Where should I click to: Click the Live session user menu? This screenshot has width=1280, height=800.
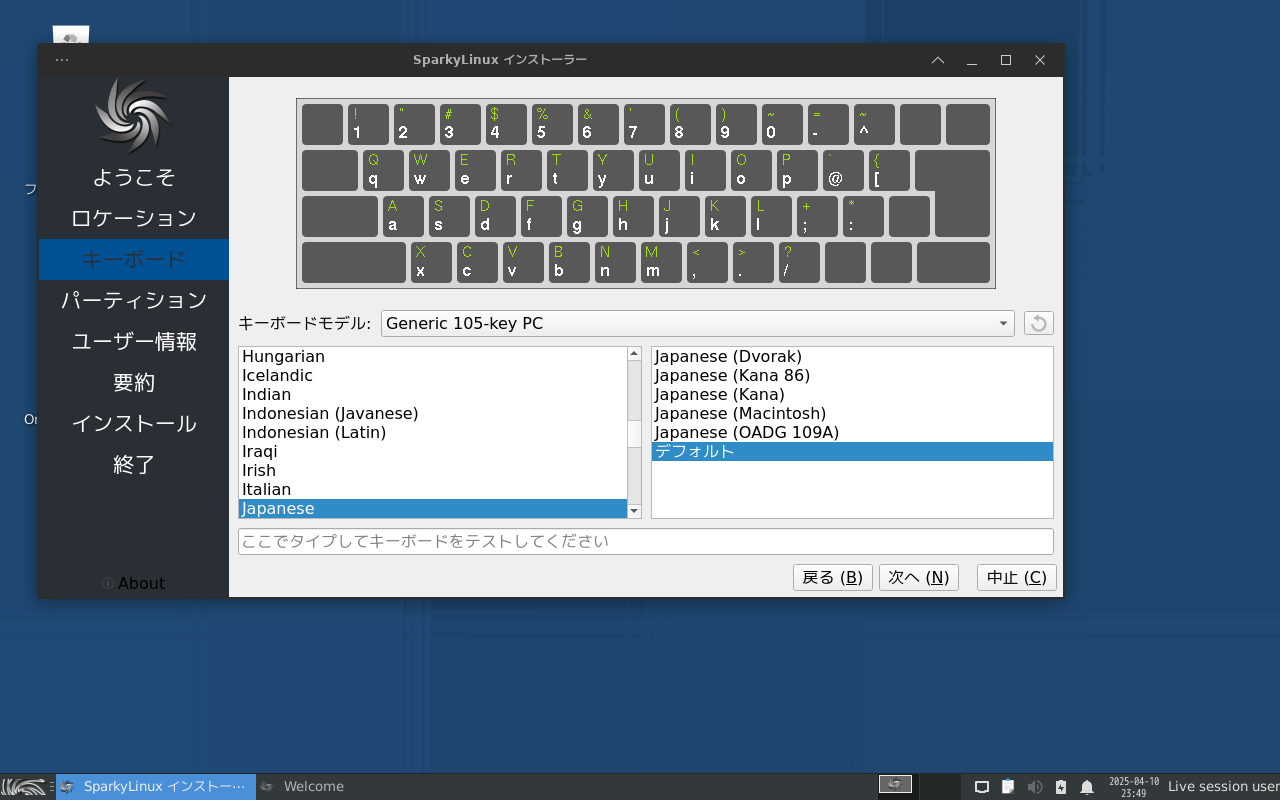coord(1223,787)
